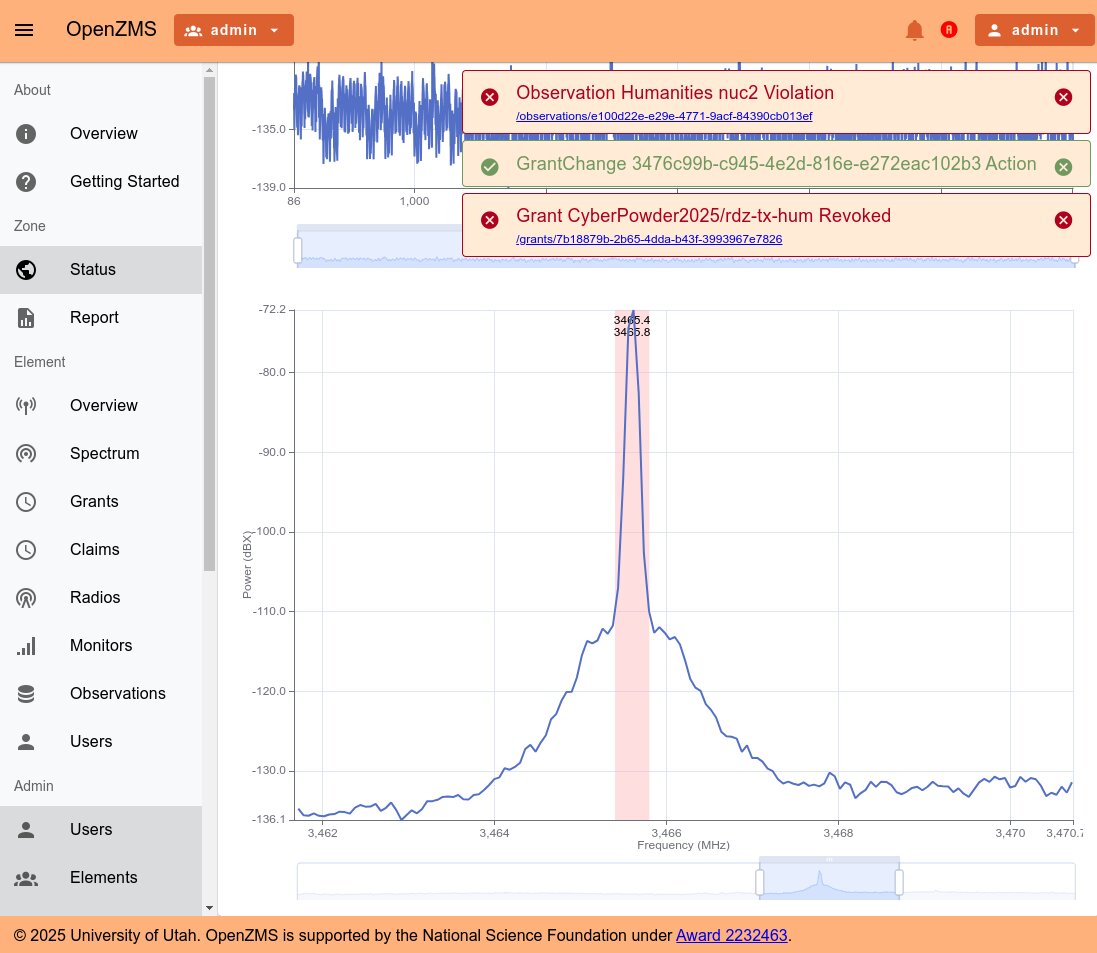The height and width of the screenshot is (953, 1097).
Task: Open Element Users person icon
Action: (x=26, y=742)
